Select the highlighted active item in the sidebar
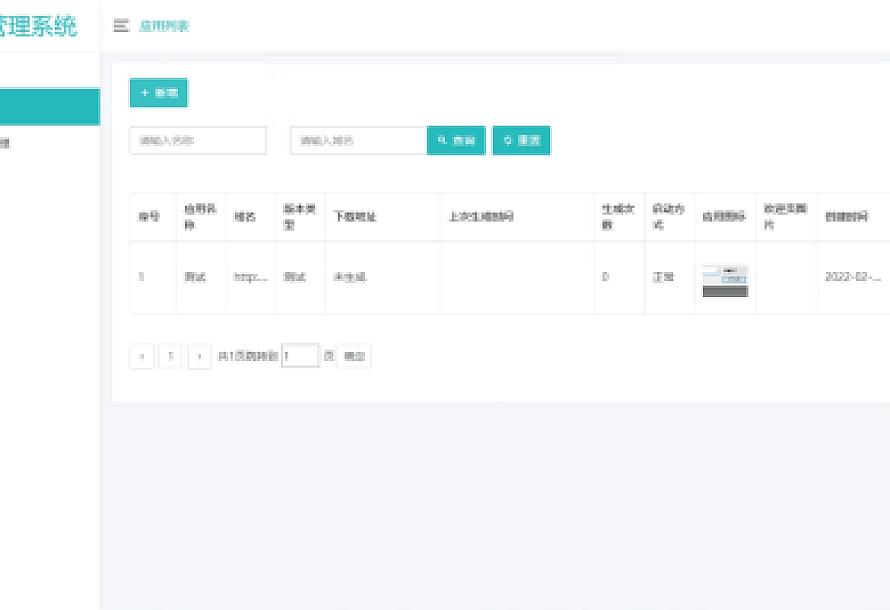This screenshot has height=610, width=890. (49, 107)
